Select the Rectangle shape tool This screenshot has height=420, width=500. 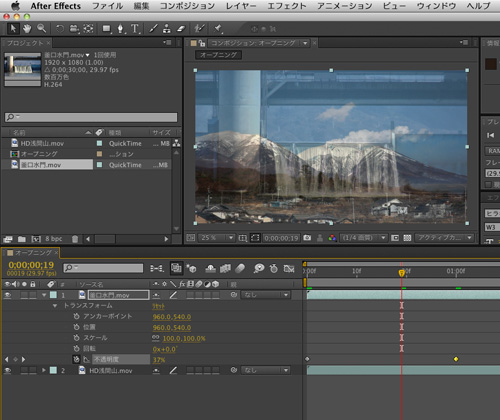click(x=106, y=29)
